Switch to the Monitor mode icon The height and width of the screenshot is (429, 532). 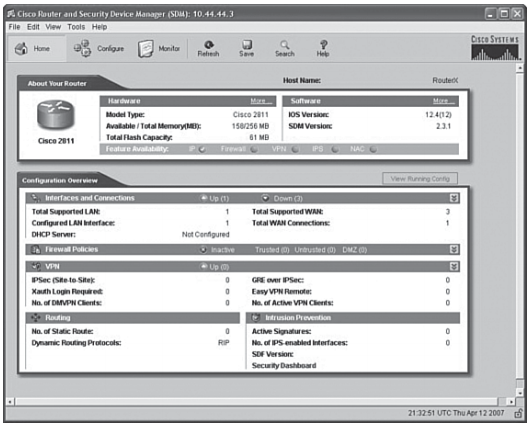click(146, 49)
